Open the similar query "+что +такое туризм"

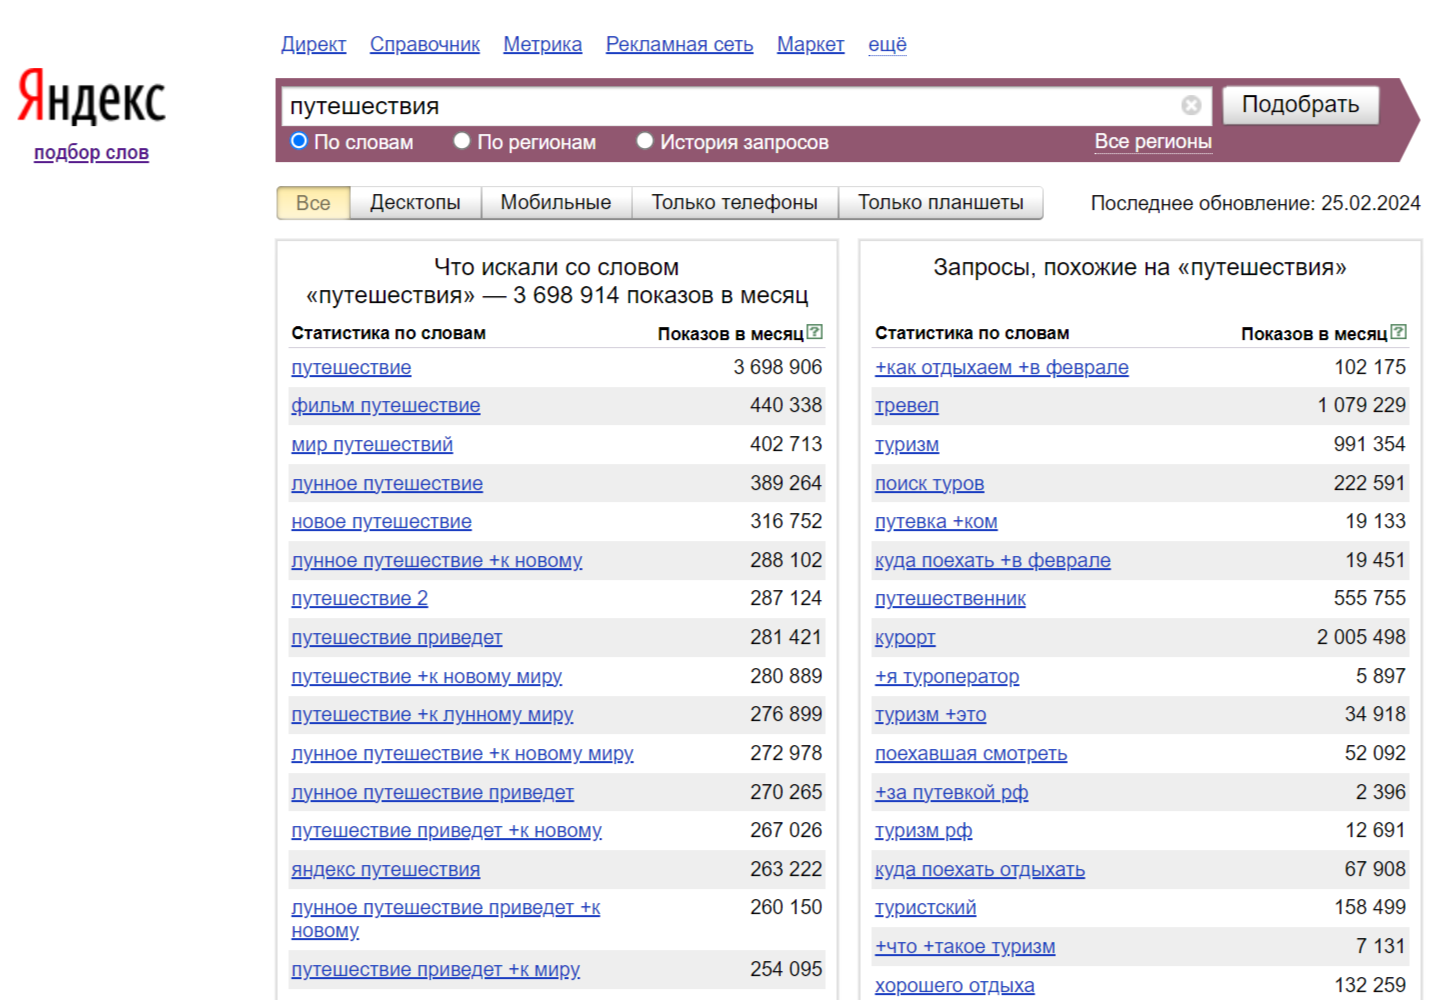pos(965,947)
